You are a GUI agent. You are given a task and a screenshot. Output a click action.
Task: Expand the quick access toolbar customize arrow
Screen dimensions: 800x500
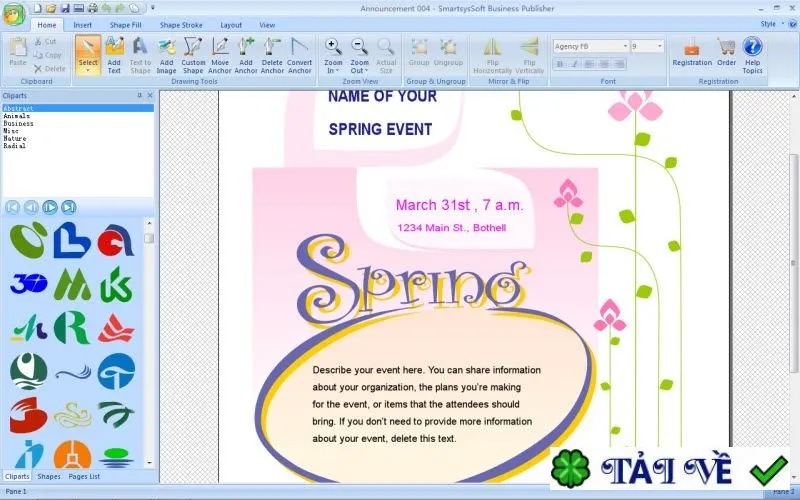point(153,8)
